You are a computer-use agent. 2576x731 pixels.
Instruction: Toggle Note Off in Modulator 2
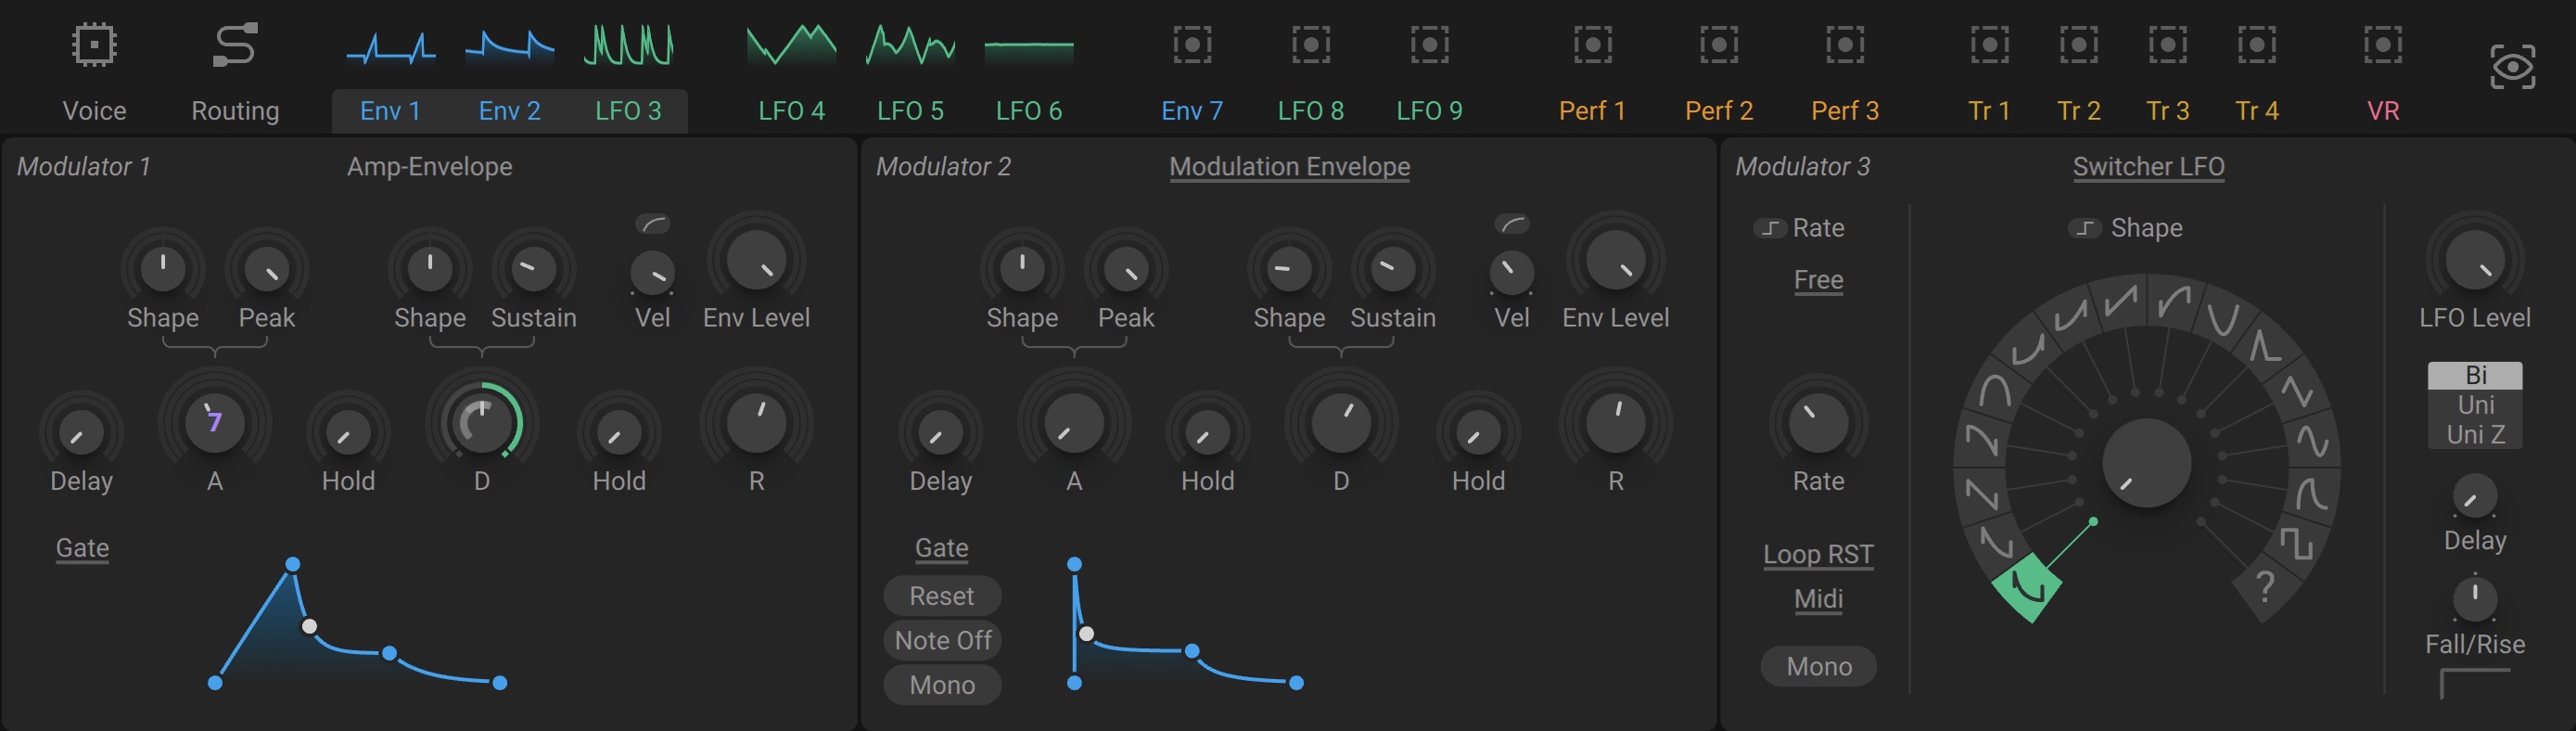click(942, 640)
